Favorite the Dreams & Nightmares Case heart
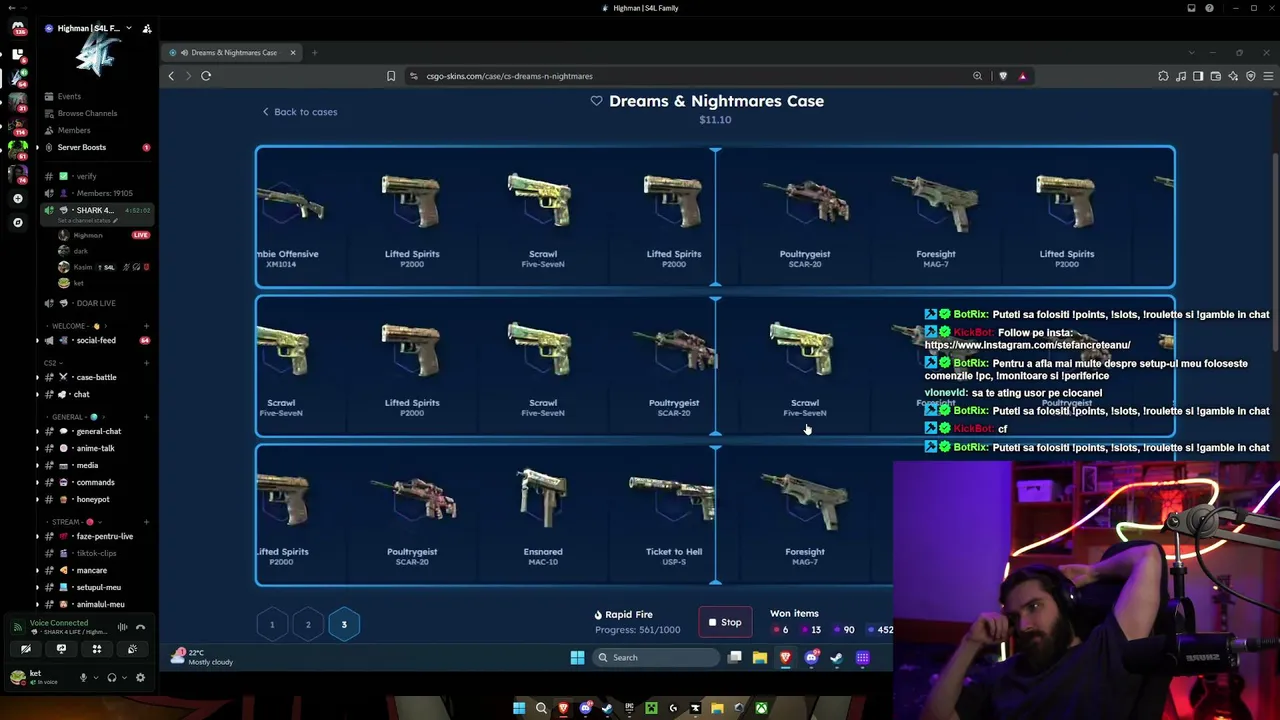1280x720 pixels. click(597, 101)
